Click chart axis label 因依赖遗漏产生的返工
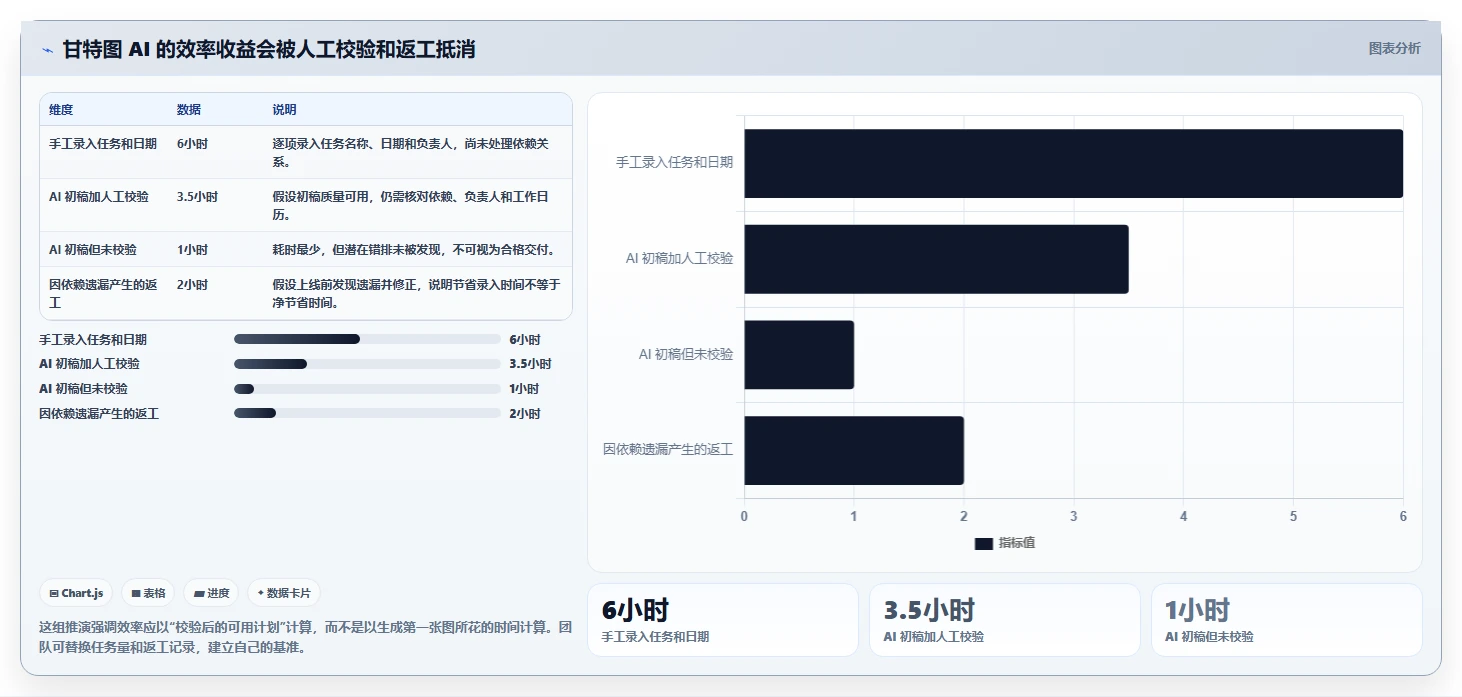 point(668,450)
